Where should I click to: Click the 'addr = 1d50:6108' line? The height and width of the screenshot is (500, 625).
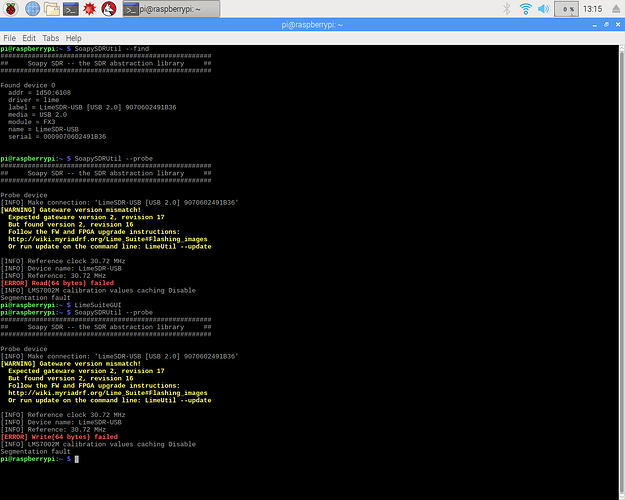tap(39, 93)
